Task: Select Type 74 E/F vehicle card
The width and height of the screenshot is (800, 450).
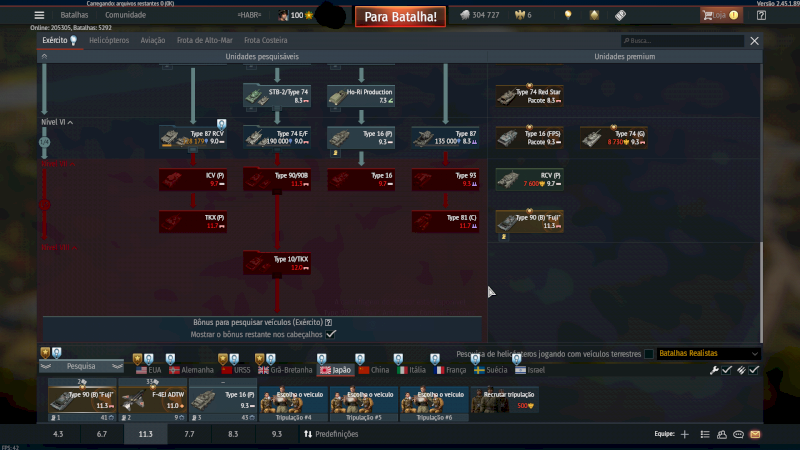Action: tap(277, 138)
